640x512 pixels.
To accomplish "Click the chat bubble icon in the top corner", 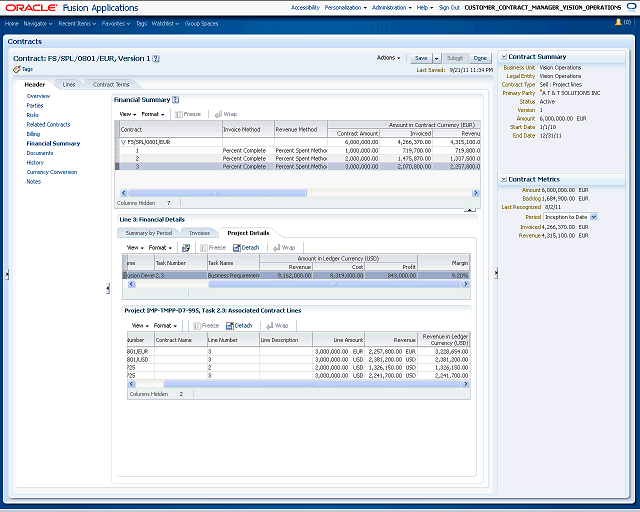I will 631,7.
